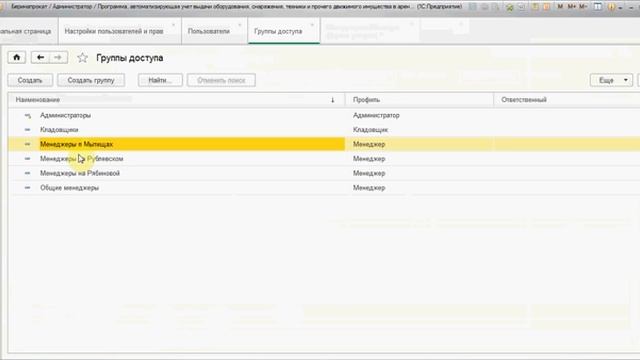Click the Создать button

tap(30, 80)
